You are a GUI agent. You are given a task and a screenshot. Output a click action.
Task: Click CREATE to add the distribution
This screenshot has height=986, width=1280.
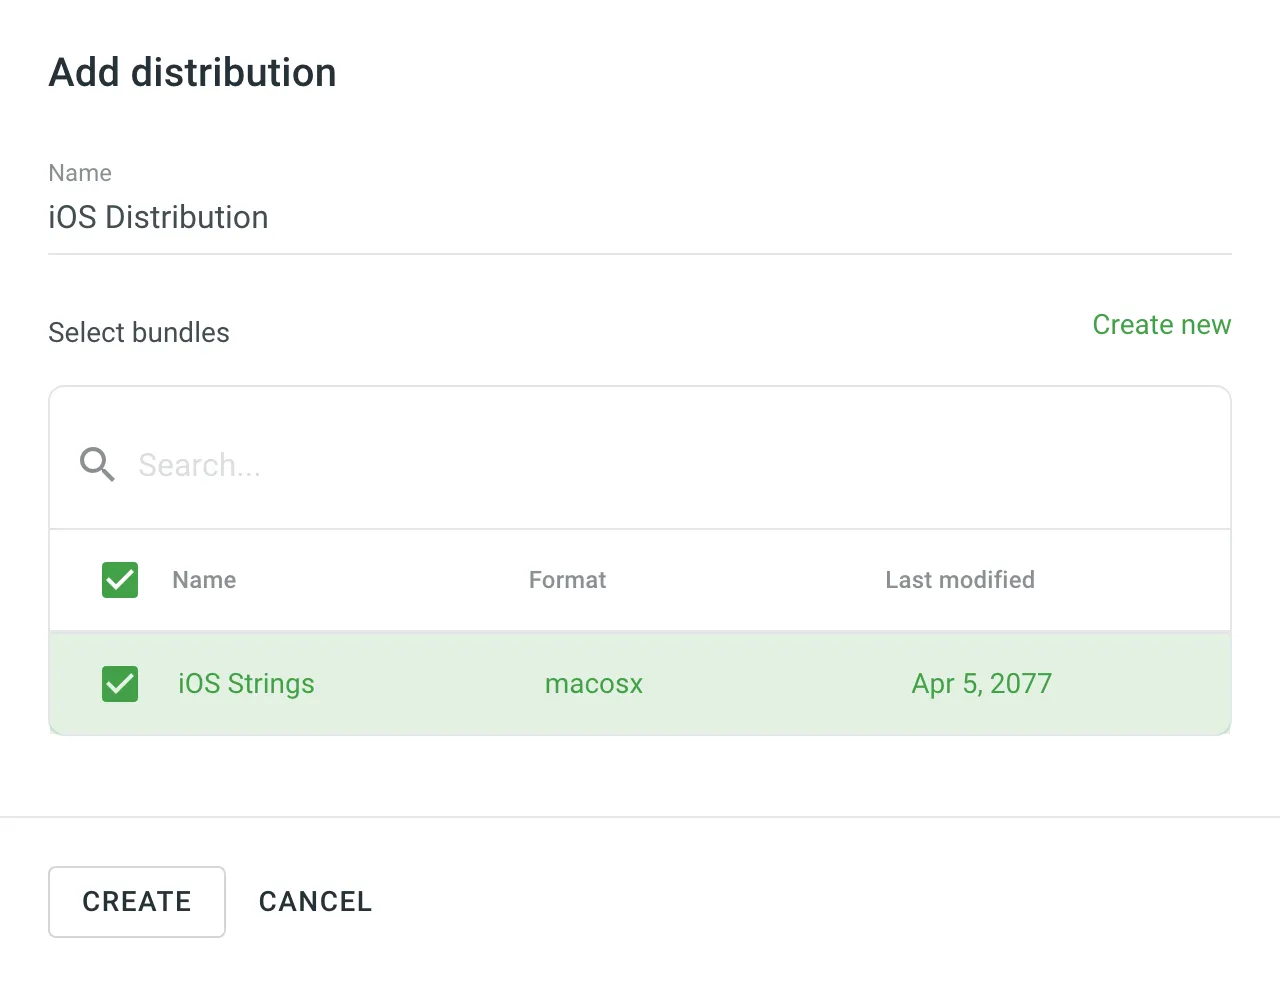137,901
